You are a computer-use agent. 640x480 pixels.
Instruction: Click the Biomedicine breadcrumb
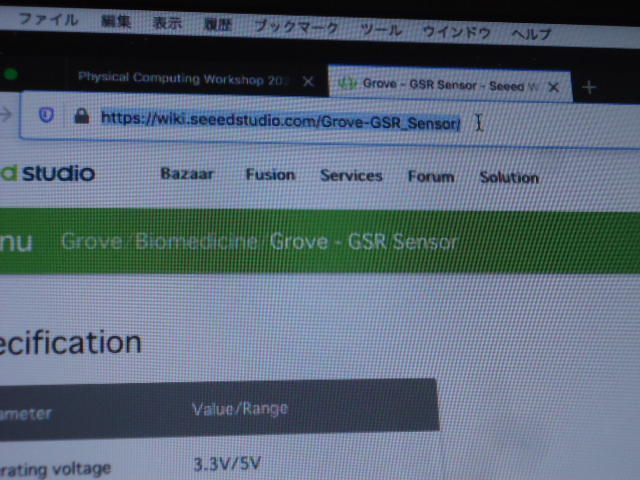(196, 241)
